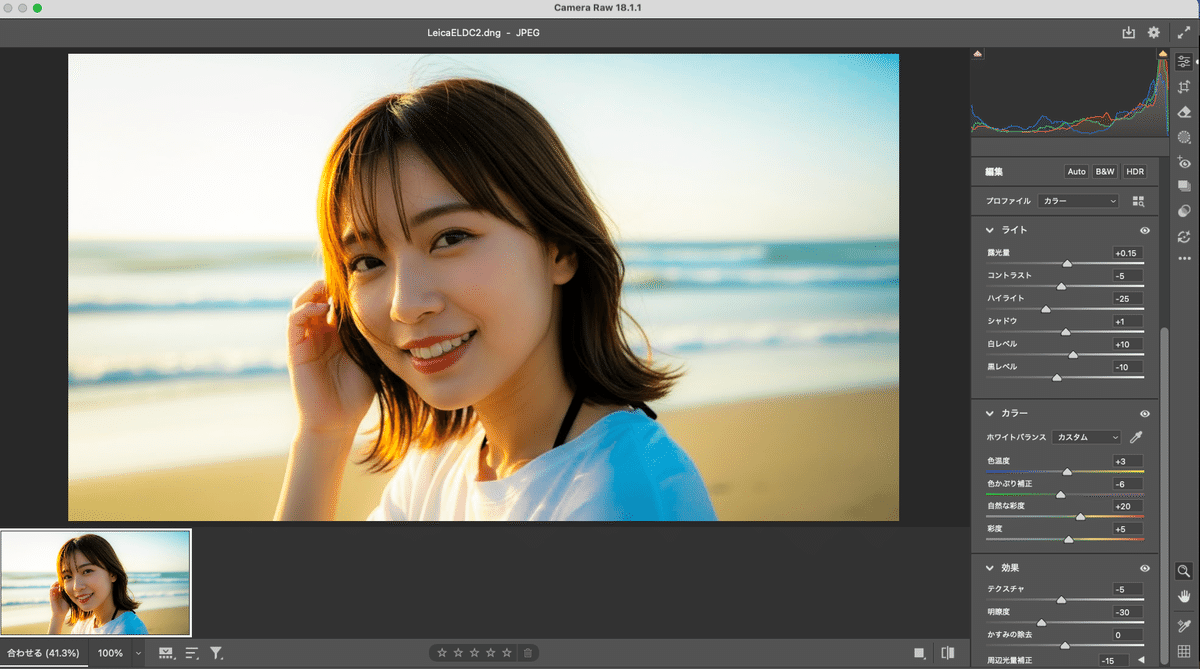Open the プロファイル dropdown
This screenshot has height=669, width=1200.
(1078, 201)
